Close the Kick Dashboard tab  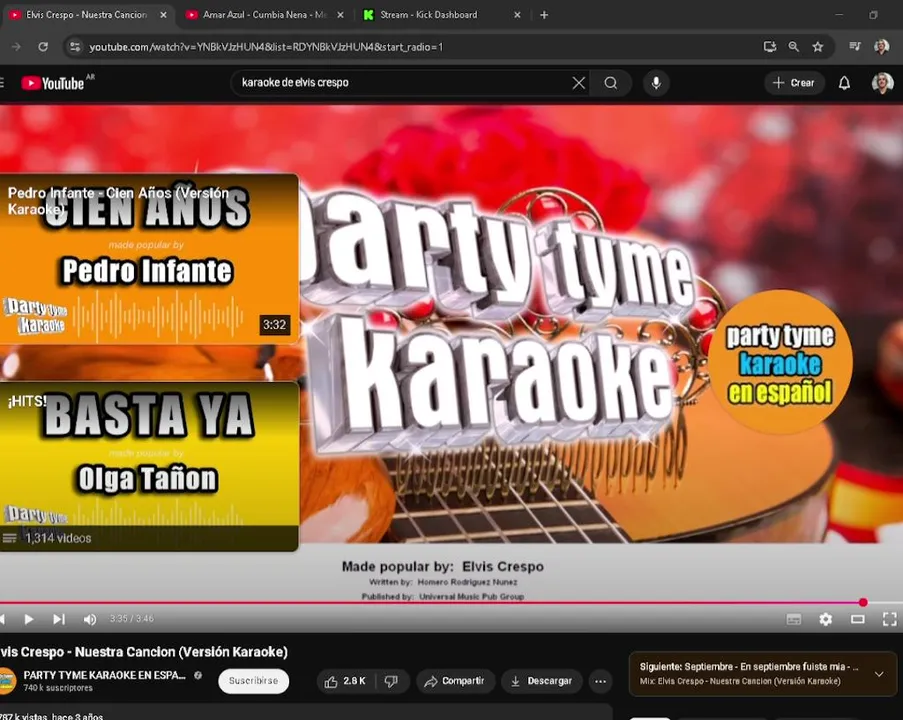(517, 15)
